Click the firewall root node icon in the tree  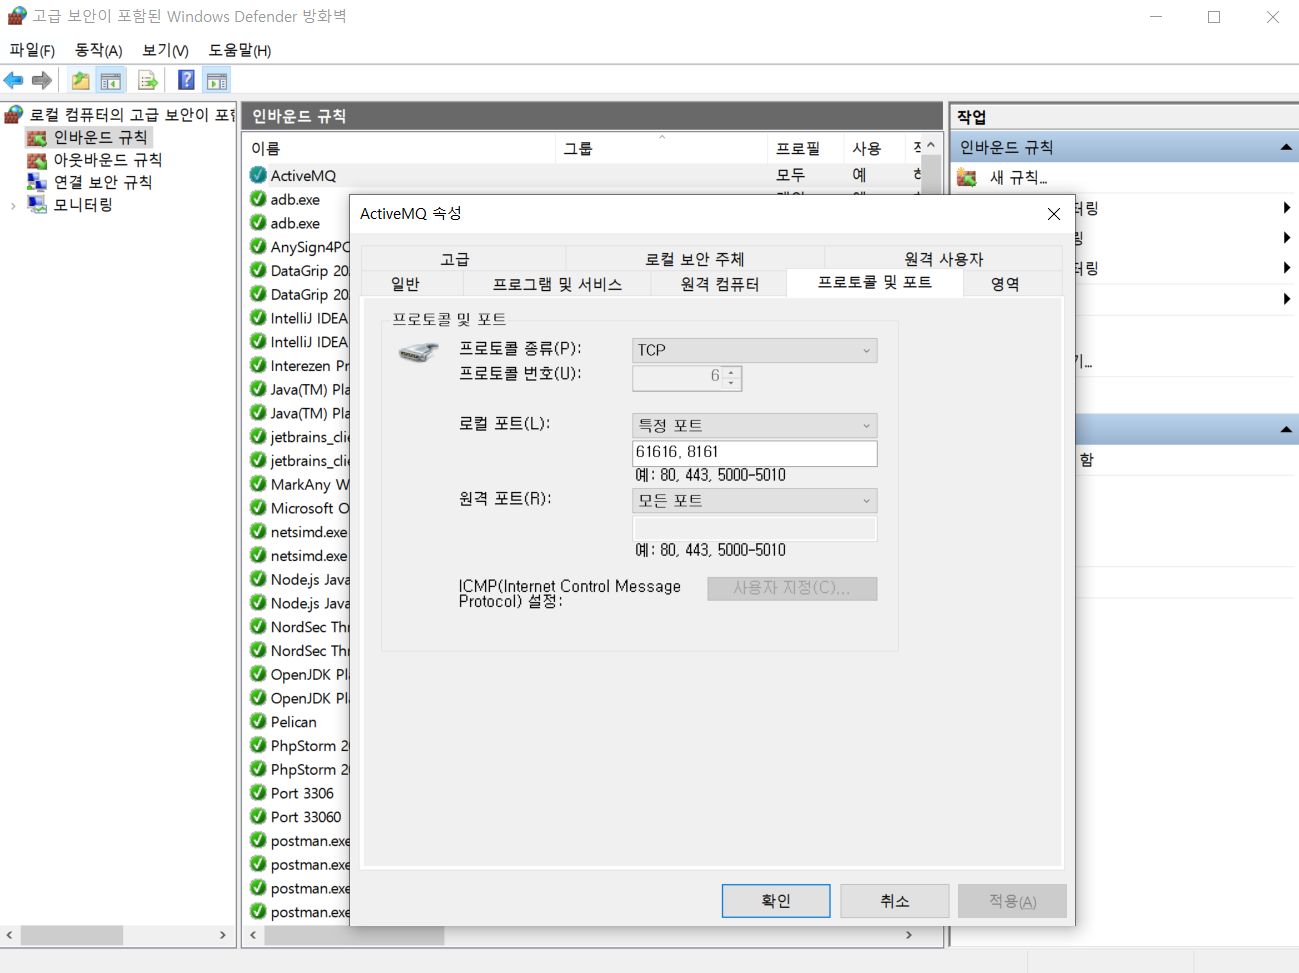[14, 114]
